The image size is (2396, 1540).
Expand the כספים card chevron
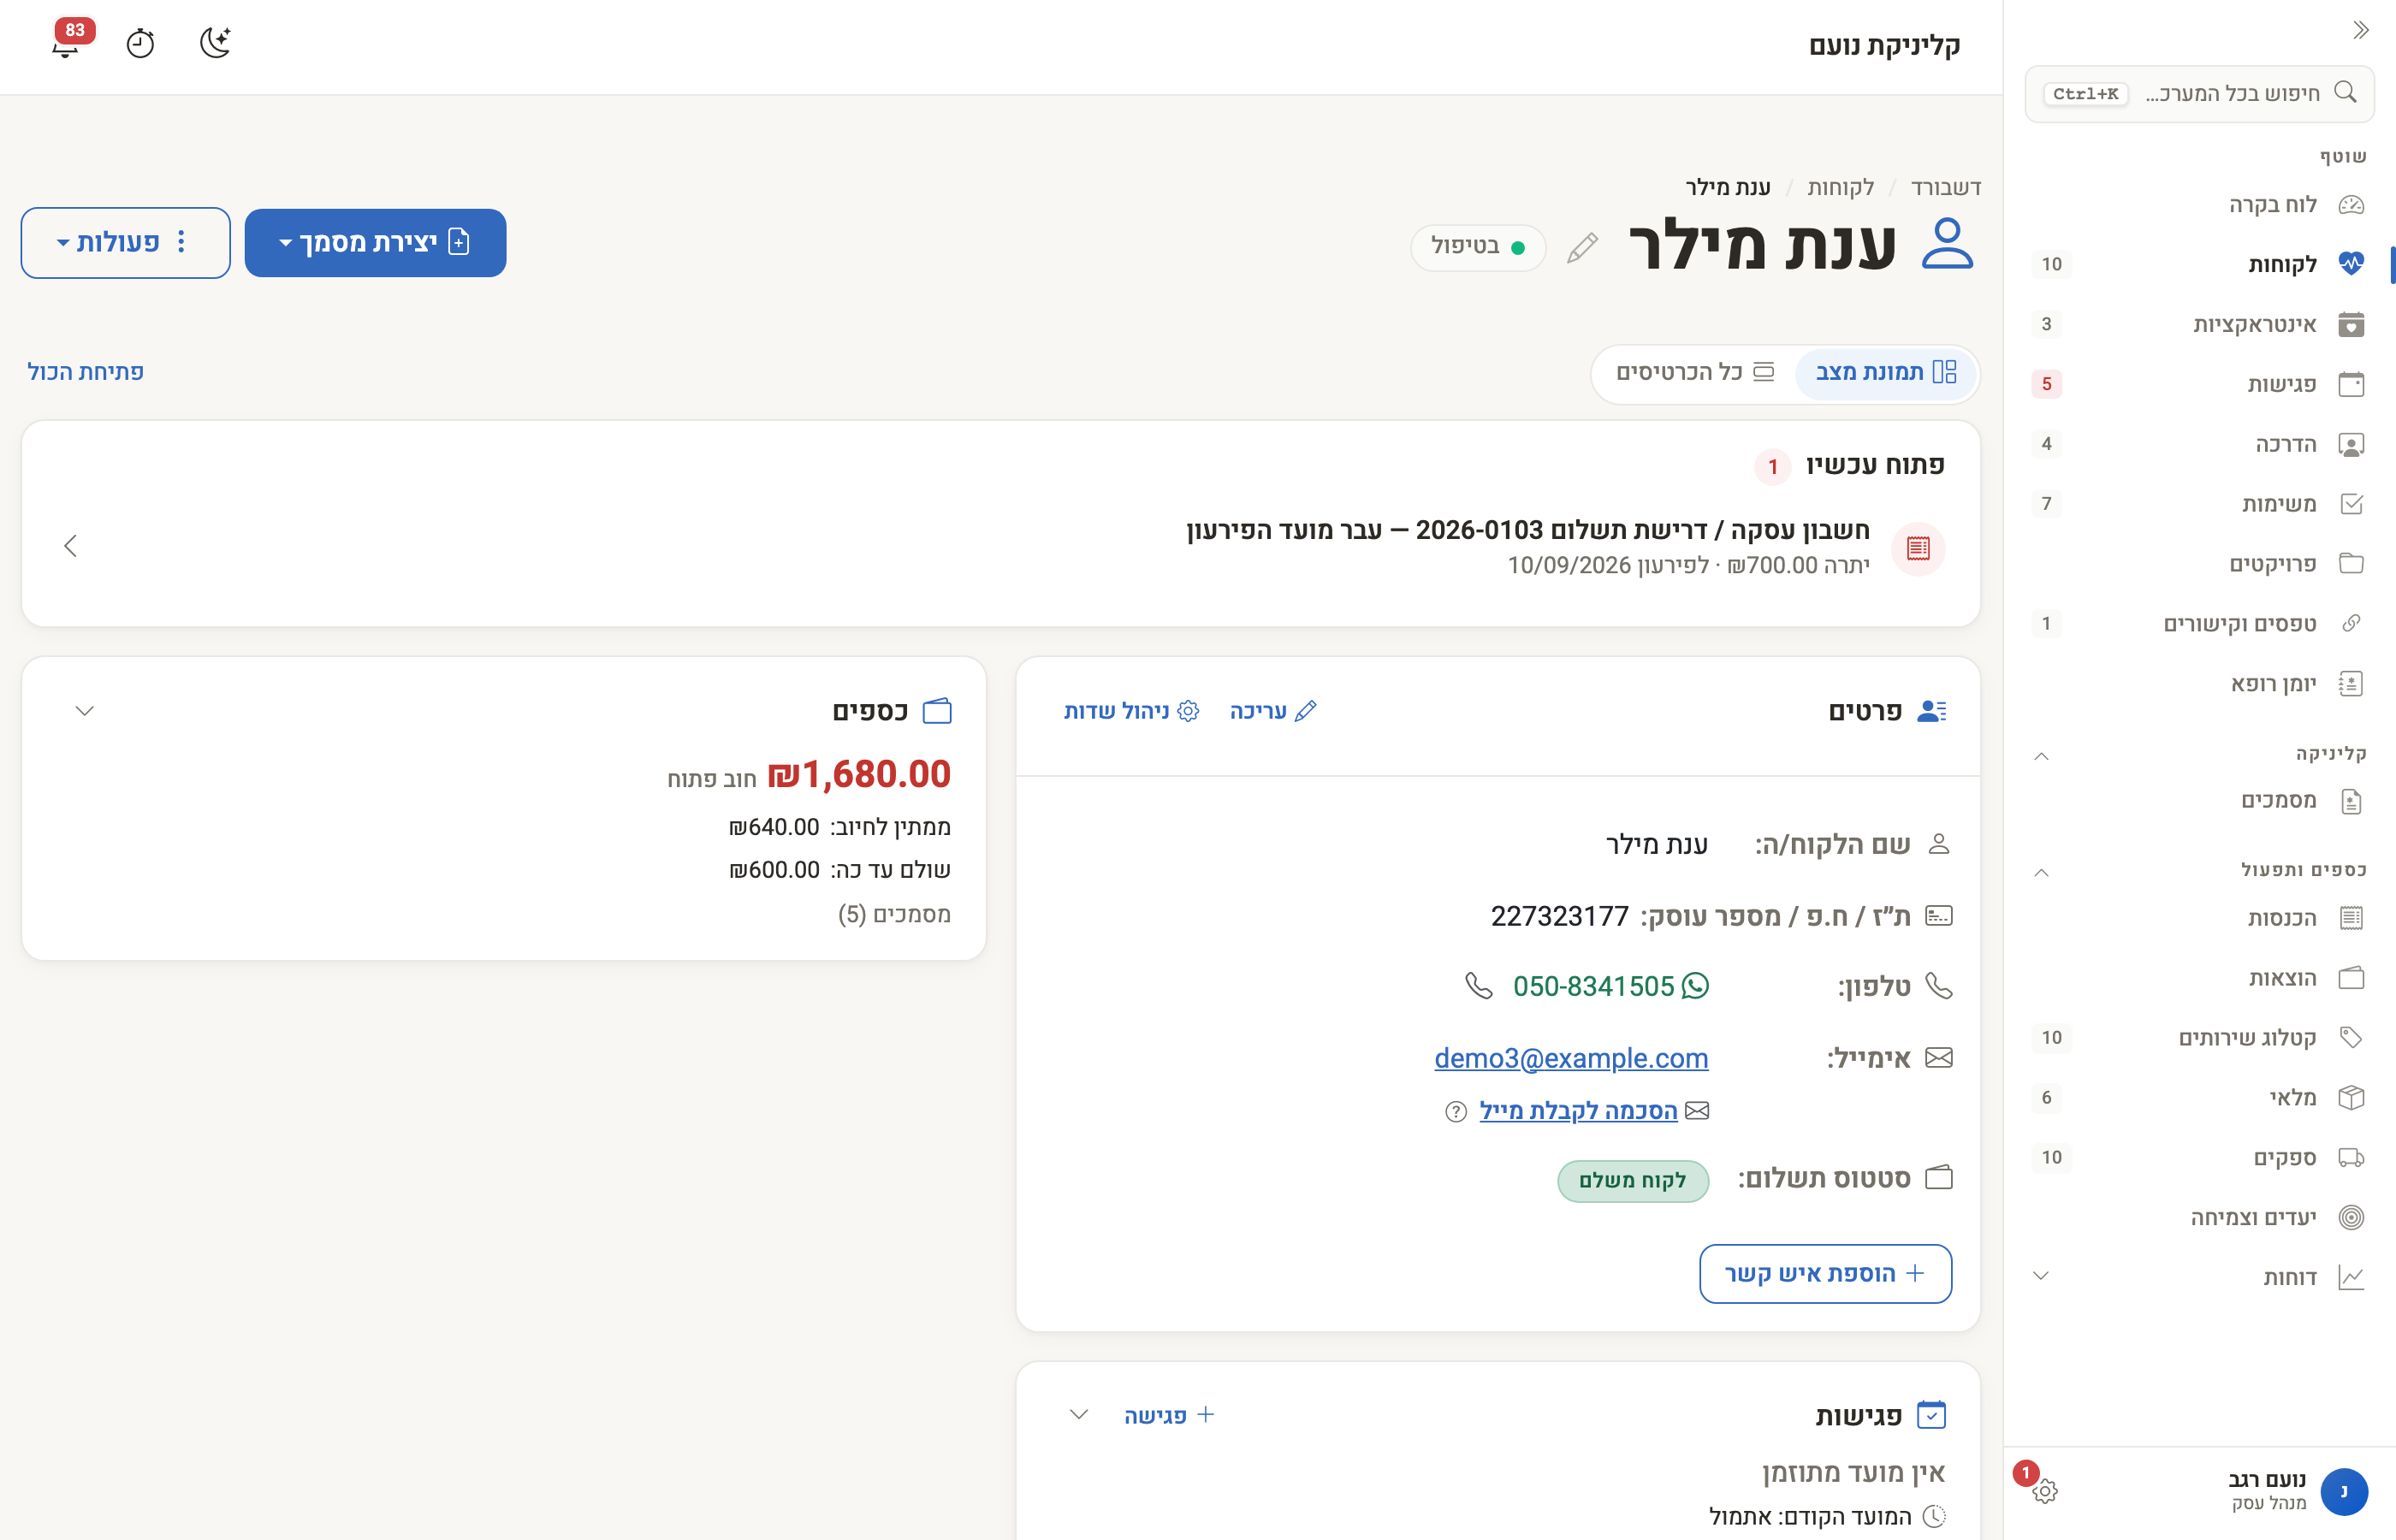tap(85, 711)
